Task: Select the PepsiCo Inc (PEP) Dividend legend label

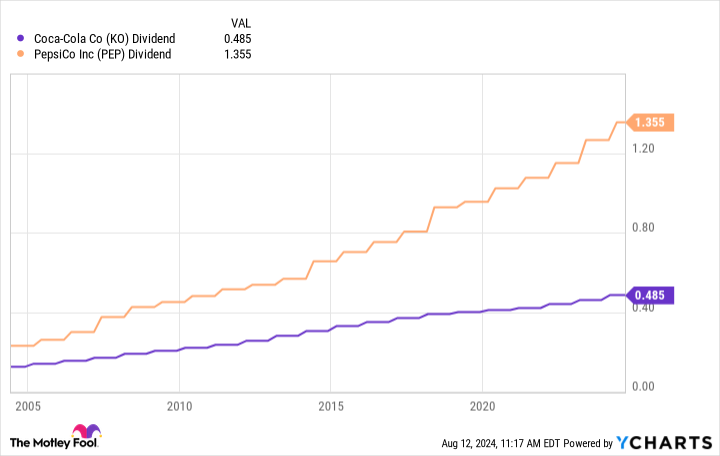Action: pyautogui.click(x=102, y=54)
